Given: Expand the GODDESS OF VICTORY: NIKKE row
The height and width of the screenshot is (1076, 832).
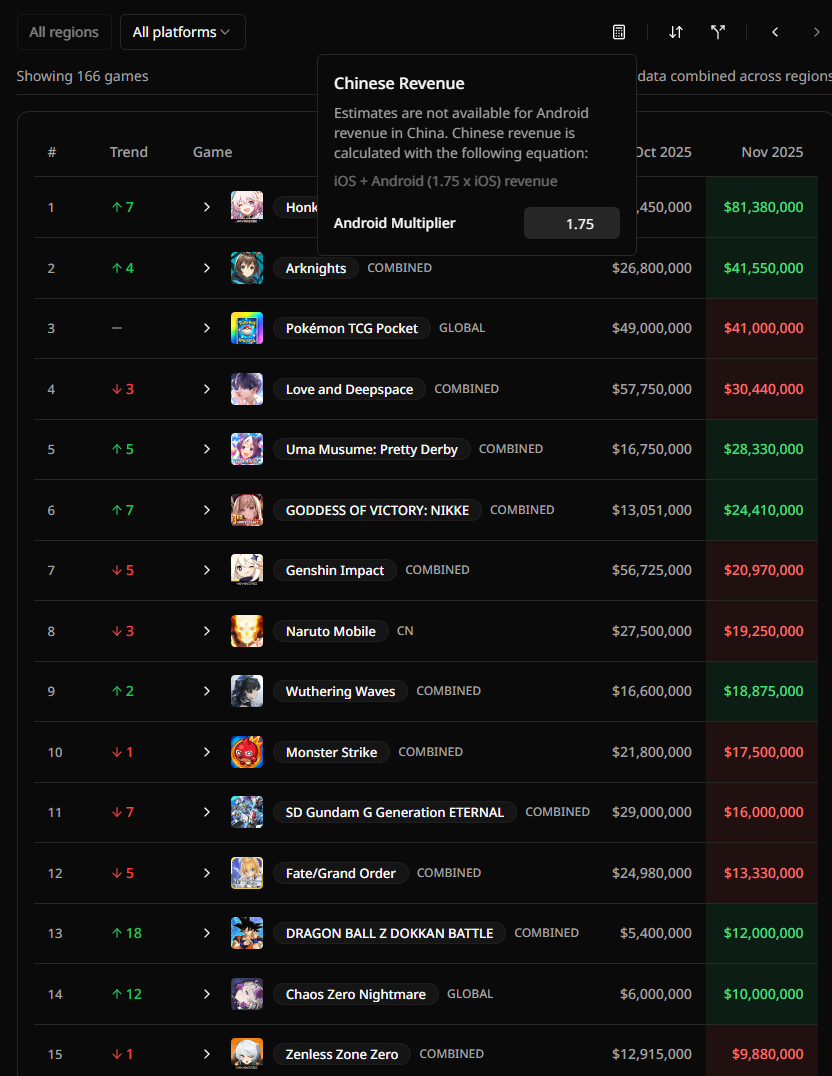Looking at the screenshot, I should 207,510.
